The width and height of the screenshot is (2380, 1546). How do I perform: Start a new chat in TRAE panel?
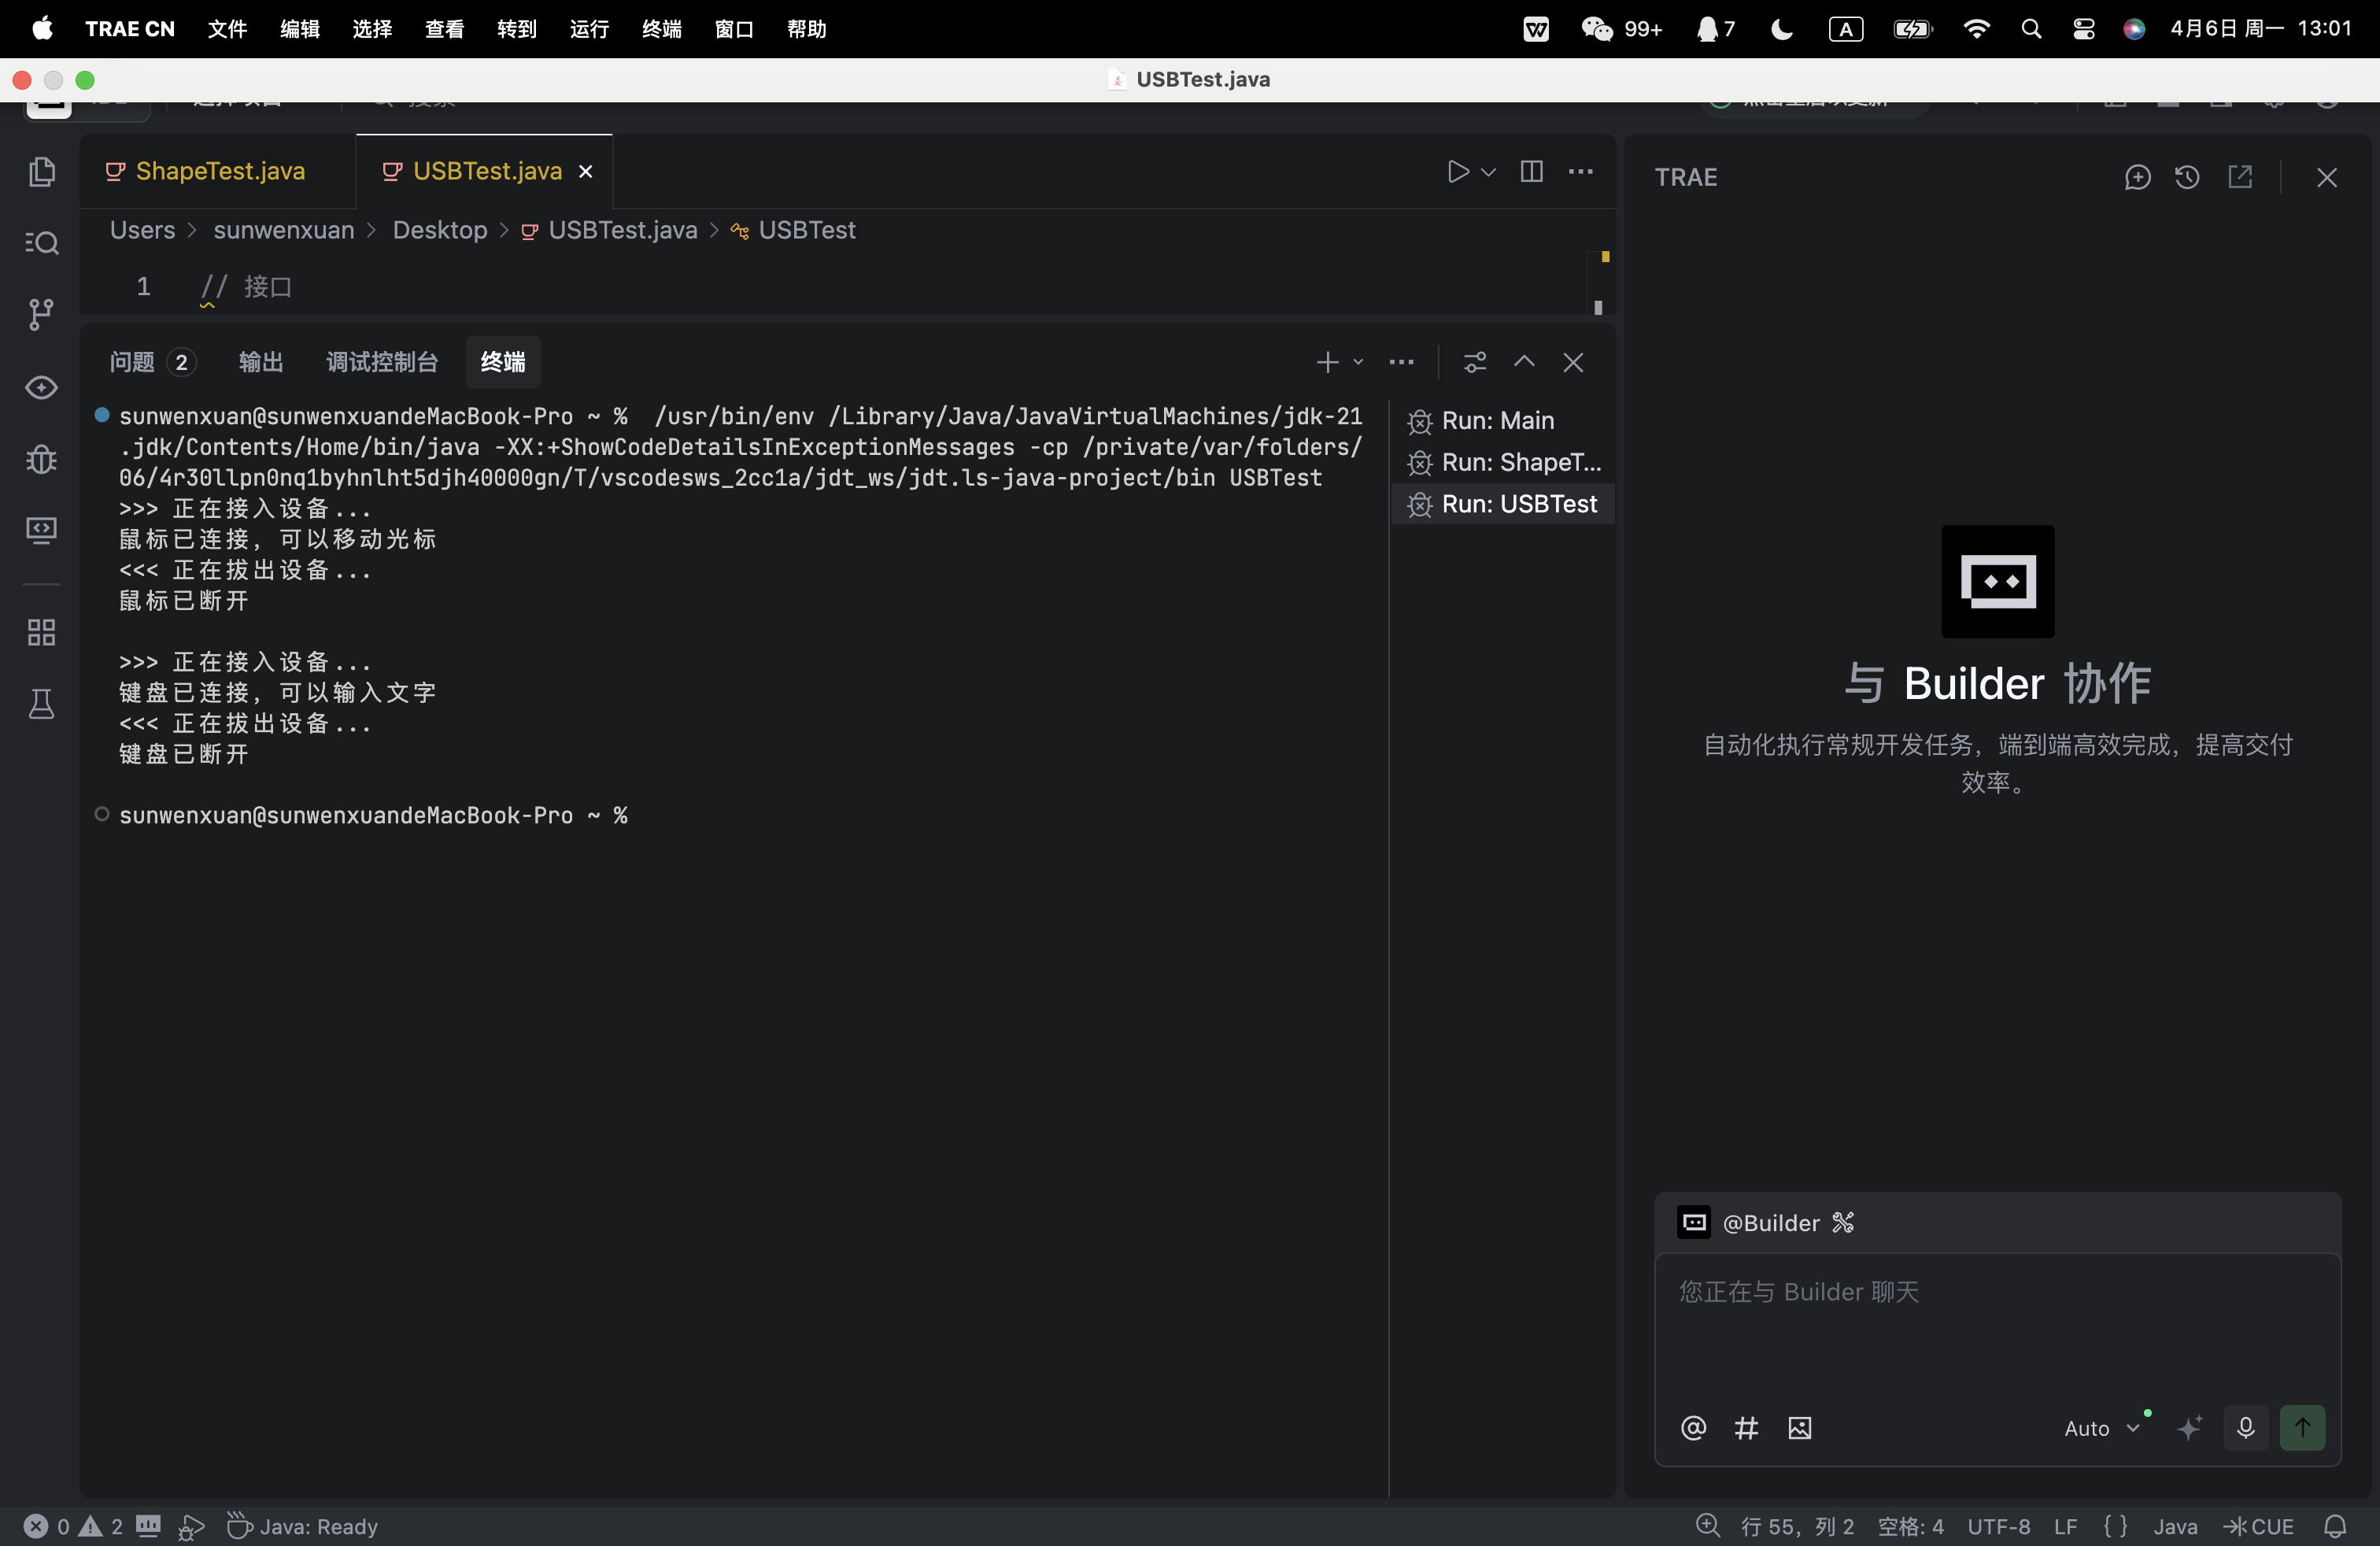[2137, 177]
